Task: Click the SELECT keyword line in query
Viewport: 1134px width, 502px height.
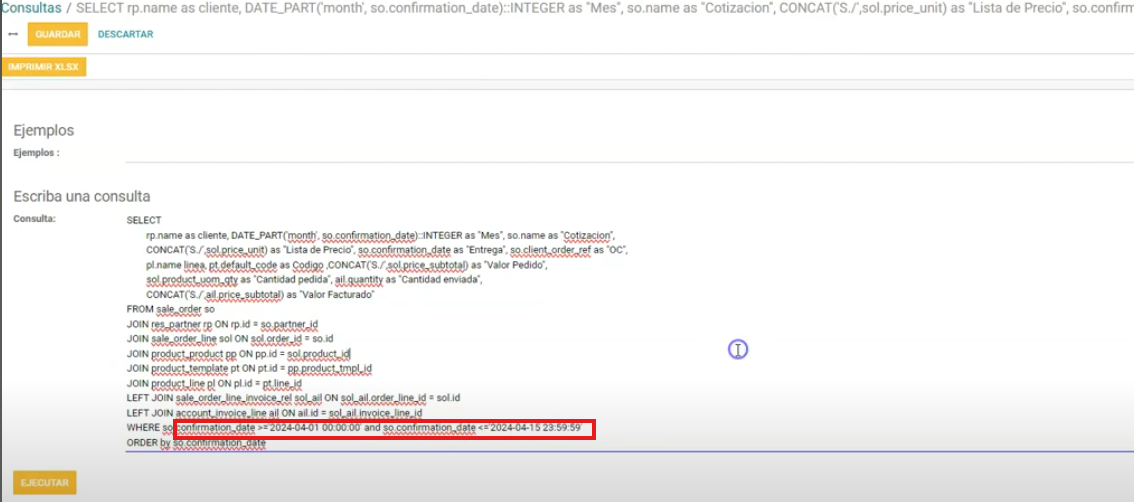Action: click(x=144, y=220)
